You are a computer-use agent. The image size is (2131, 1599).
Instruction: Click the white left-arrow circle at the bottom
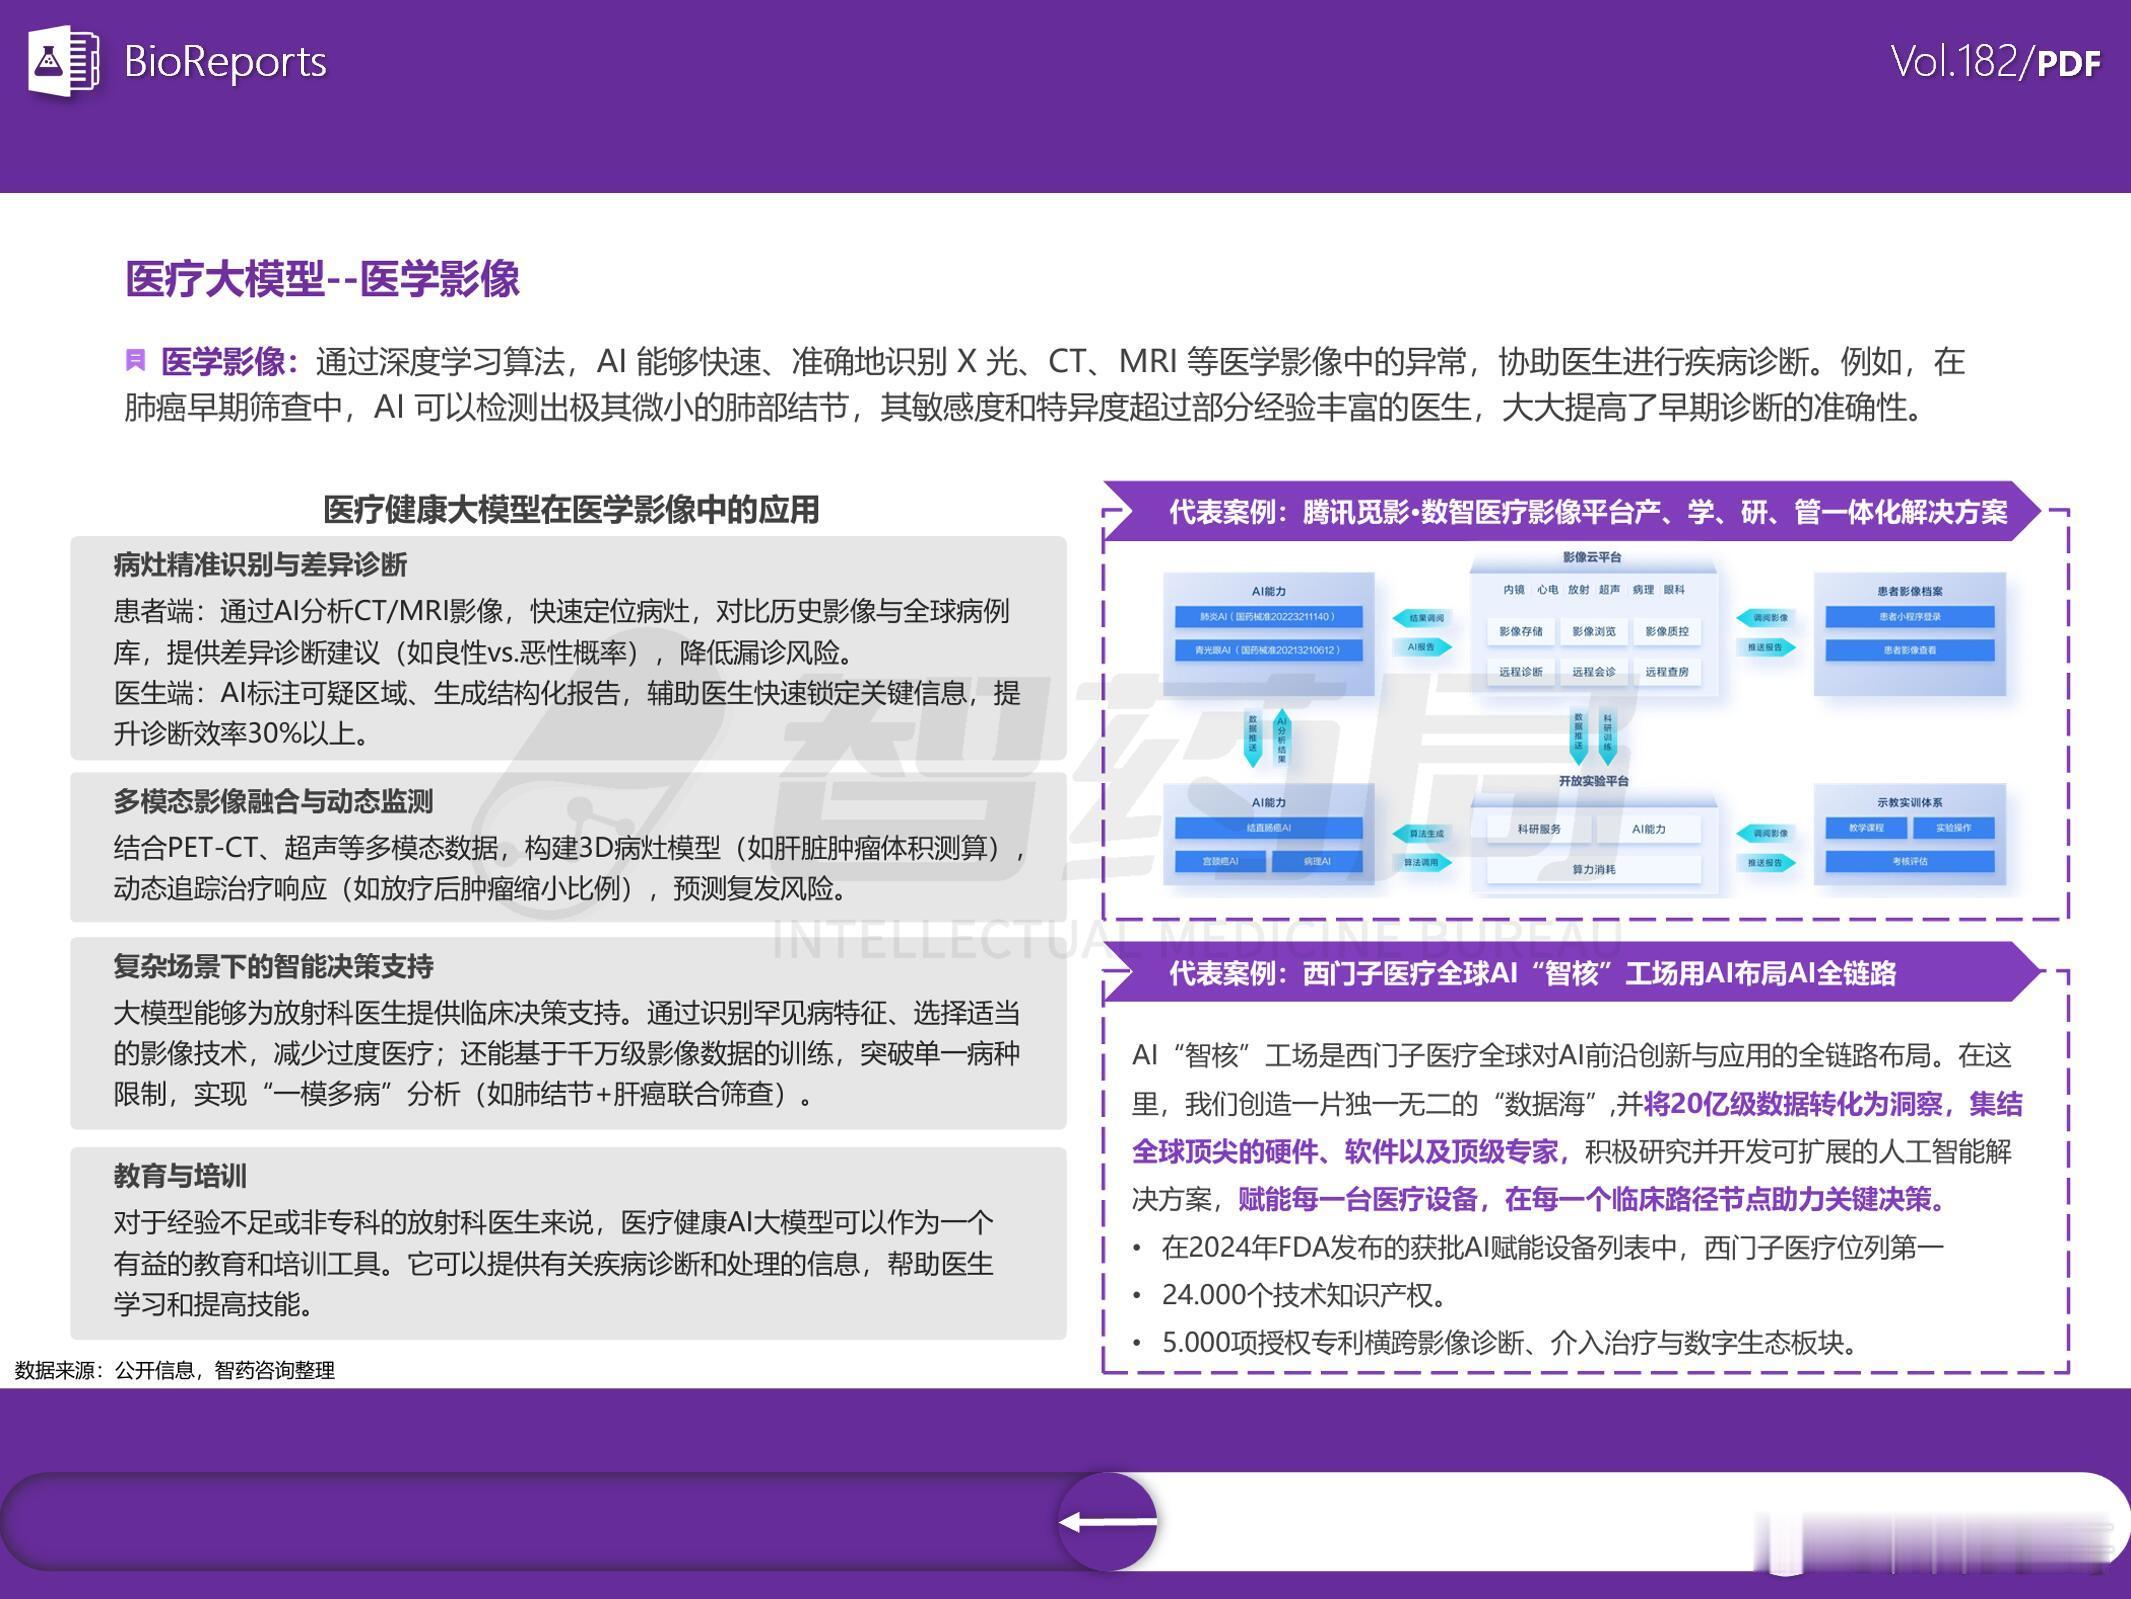click(1107, 1521)
